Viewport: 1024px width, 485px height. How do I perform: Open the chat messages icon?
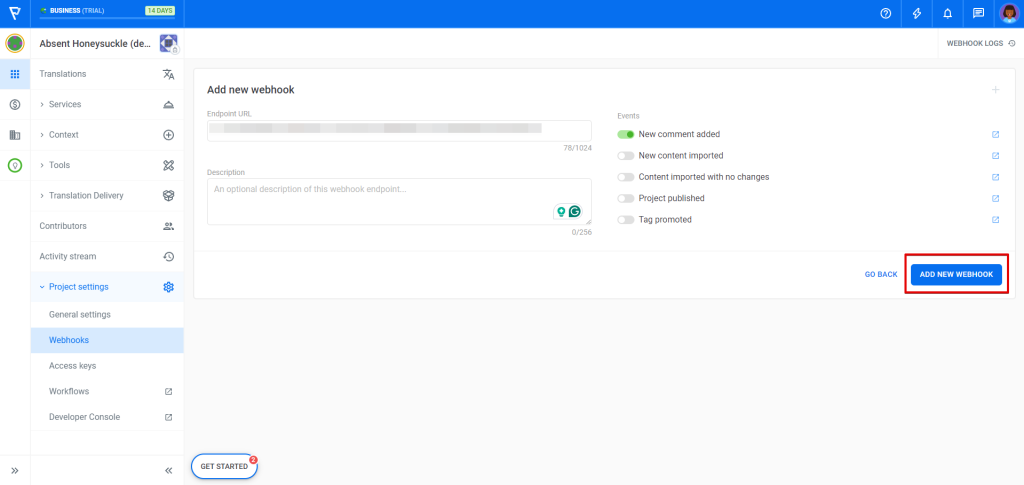[x=978, y=14]
